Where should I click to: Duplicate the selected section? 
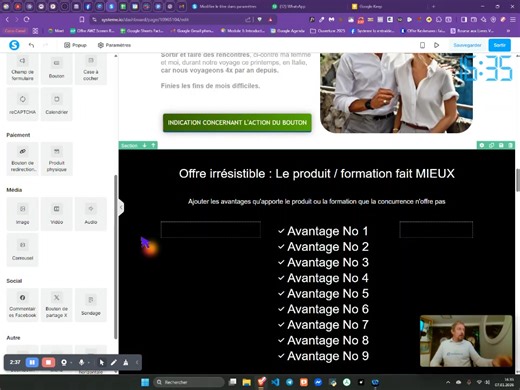click(491, 145)
